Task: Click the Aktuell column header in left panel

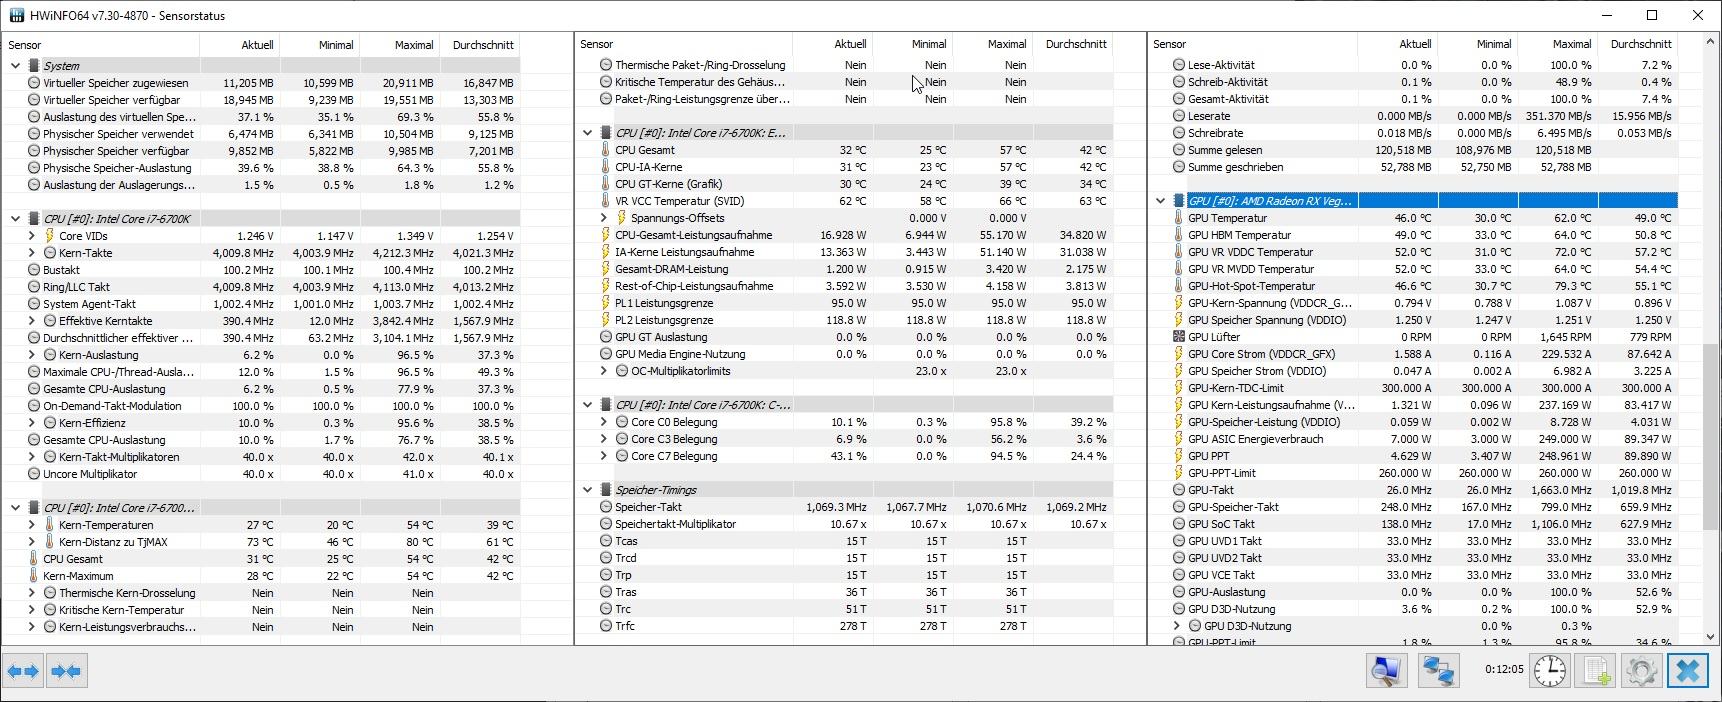Action: [x=240, y=45]
